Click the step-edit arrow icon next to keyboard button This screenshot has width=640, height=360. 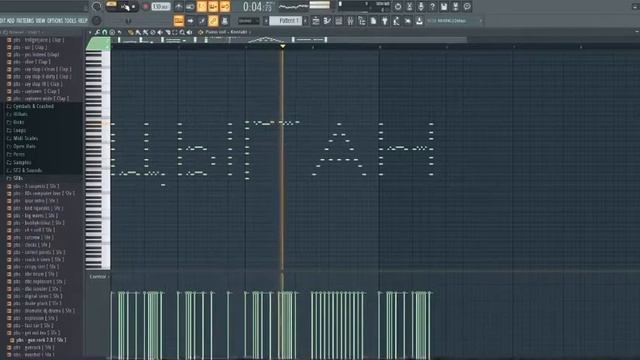click(x=190, y=20)
